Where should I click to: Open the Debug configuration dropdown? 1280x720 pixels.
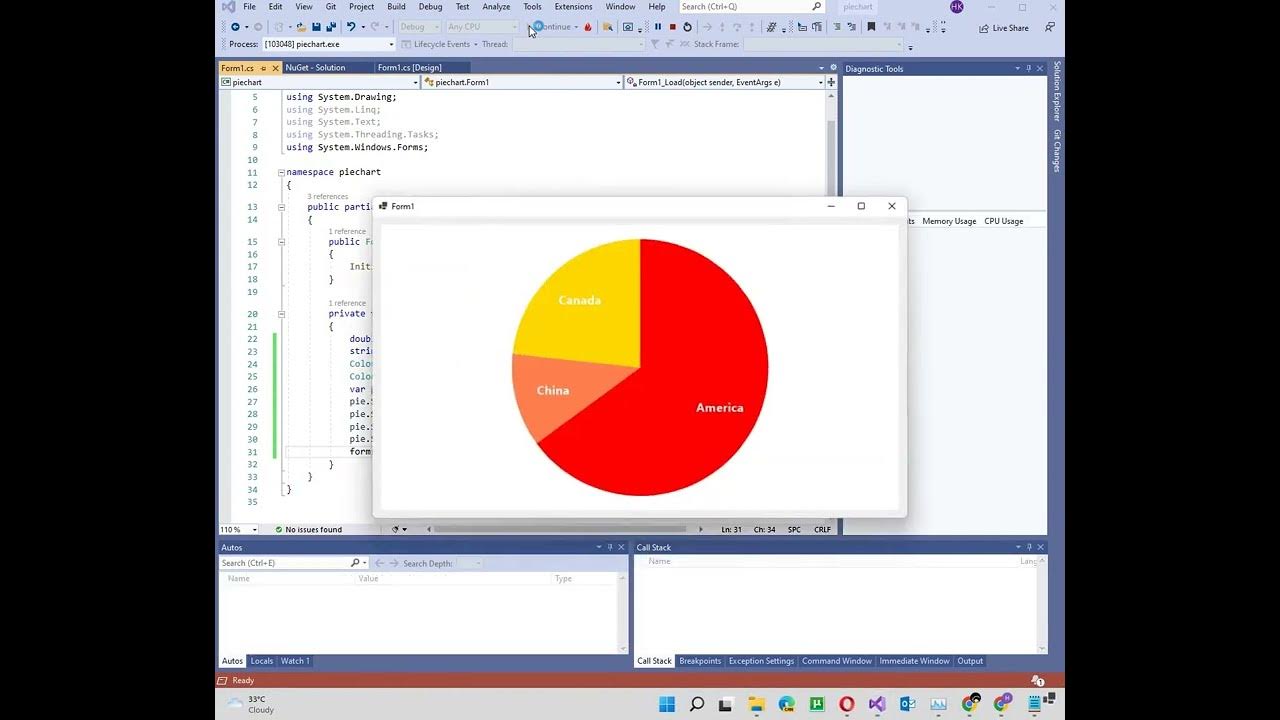[x=419, y=27]
